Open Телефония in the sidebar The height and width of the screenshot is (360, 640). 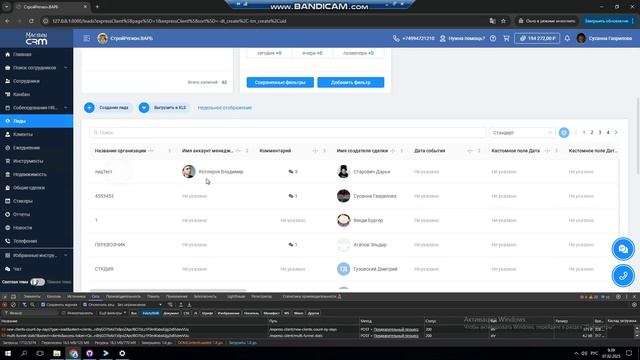24,241
